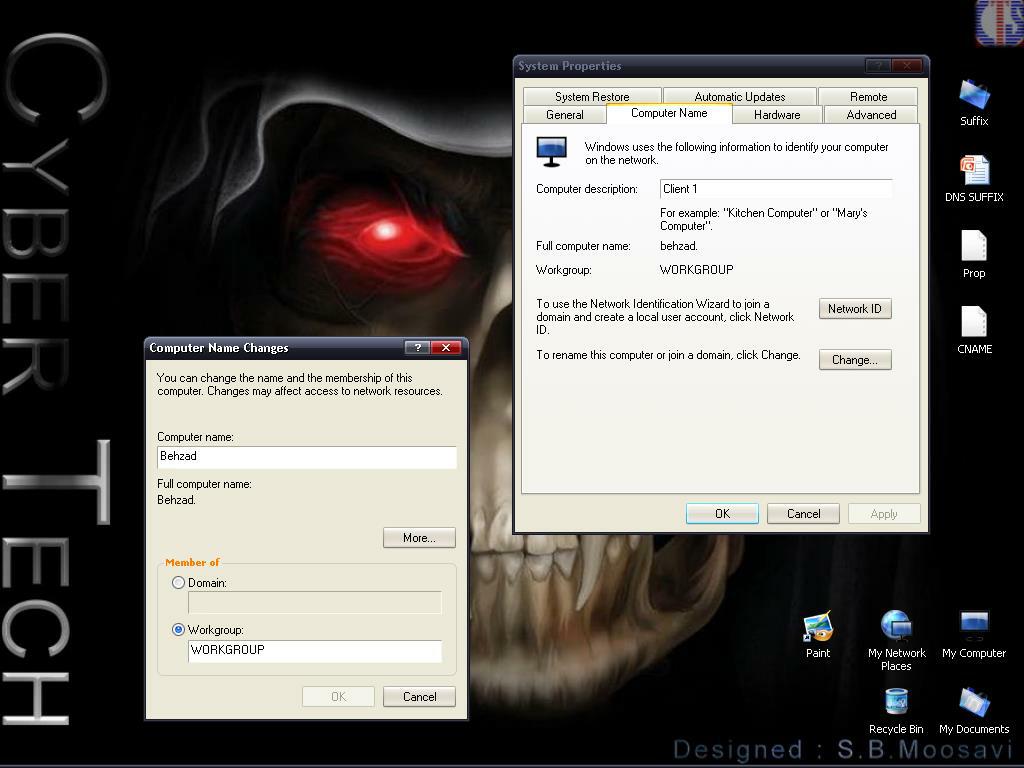This screenshot has height=768, width=1024.
Task: Click the Network ID button
Action: click(x=855, y=309)
